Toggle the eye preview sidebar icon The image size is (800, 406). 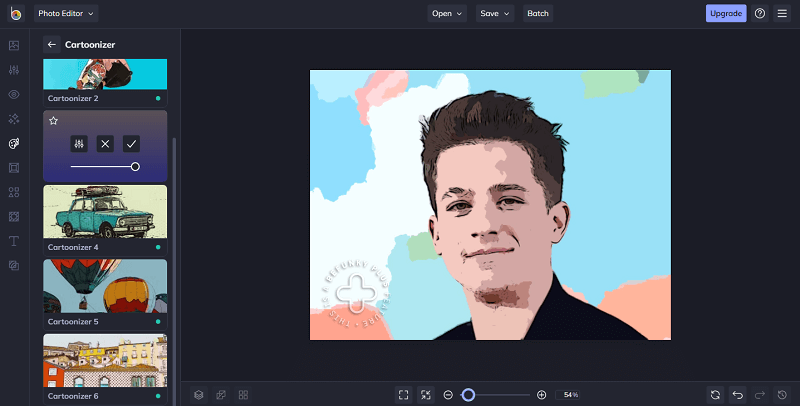14,94
